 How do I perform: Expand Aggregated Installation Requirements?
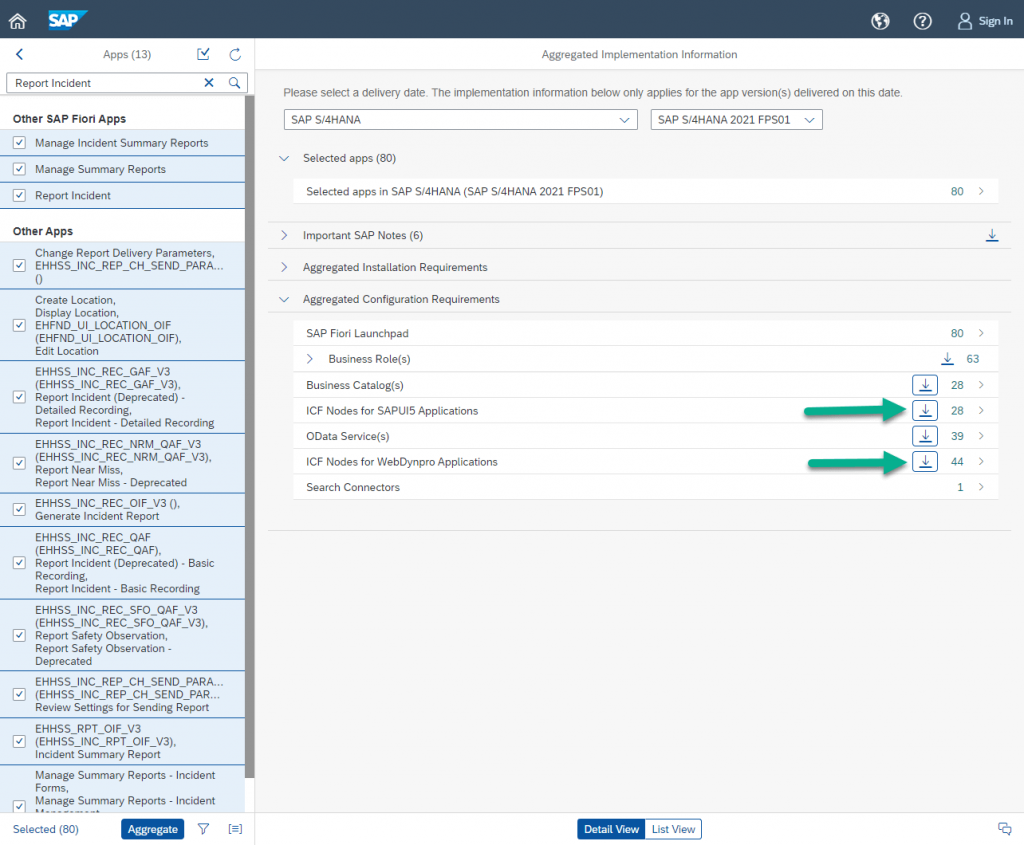[x=284, y=267]
